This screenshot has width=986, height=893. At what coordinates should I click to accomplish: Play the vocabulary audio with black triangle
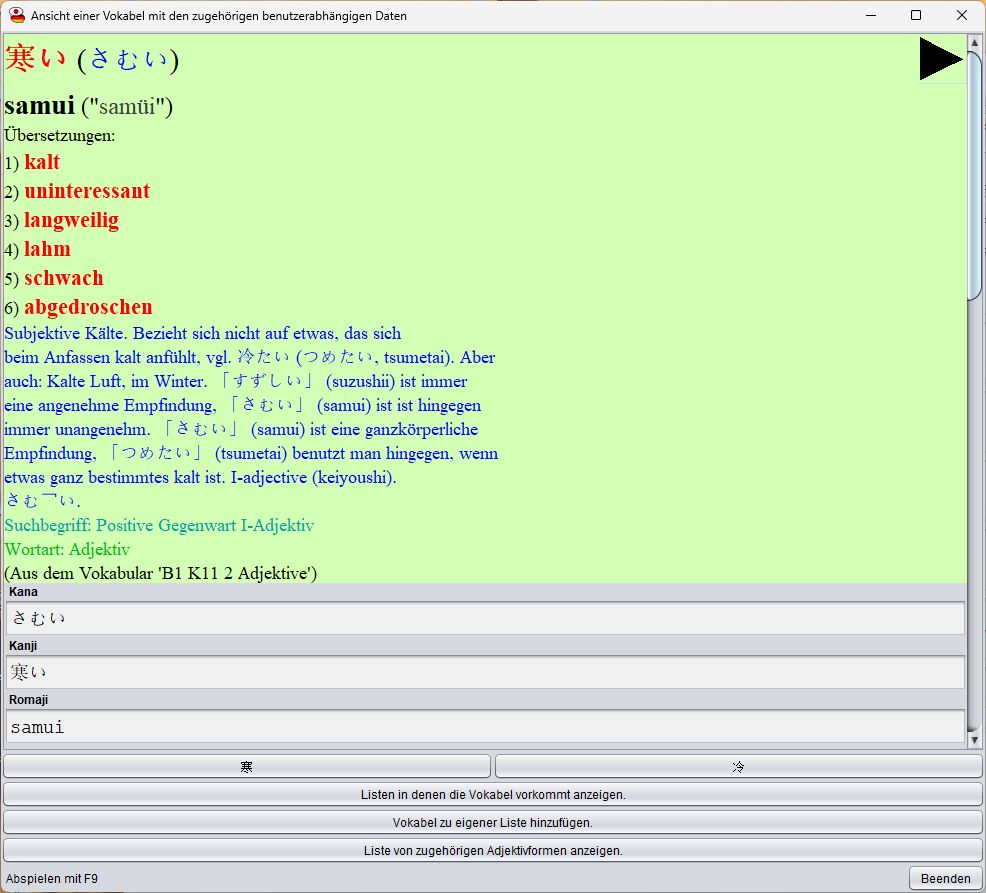(x=940, y=60)
